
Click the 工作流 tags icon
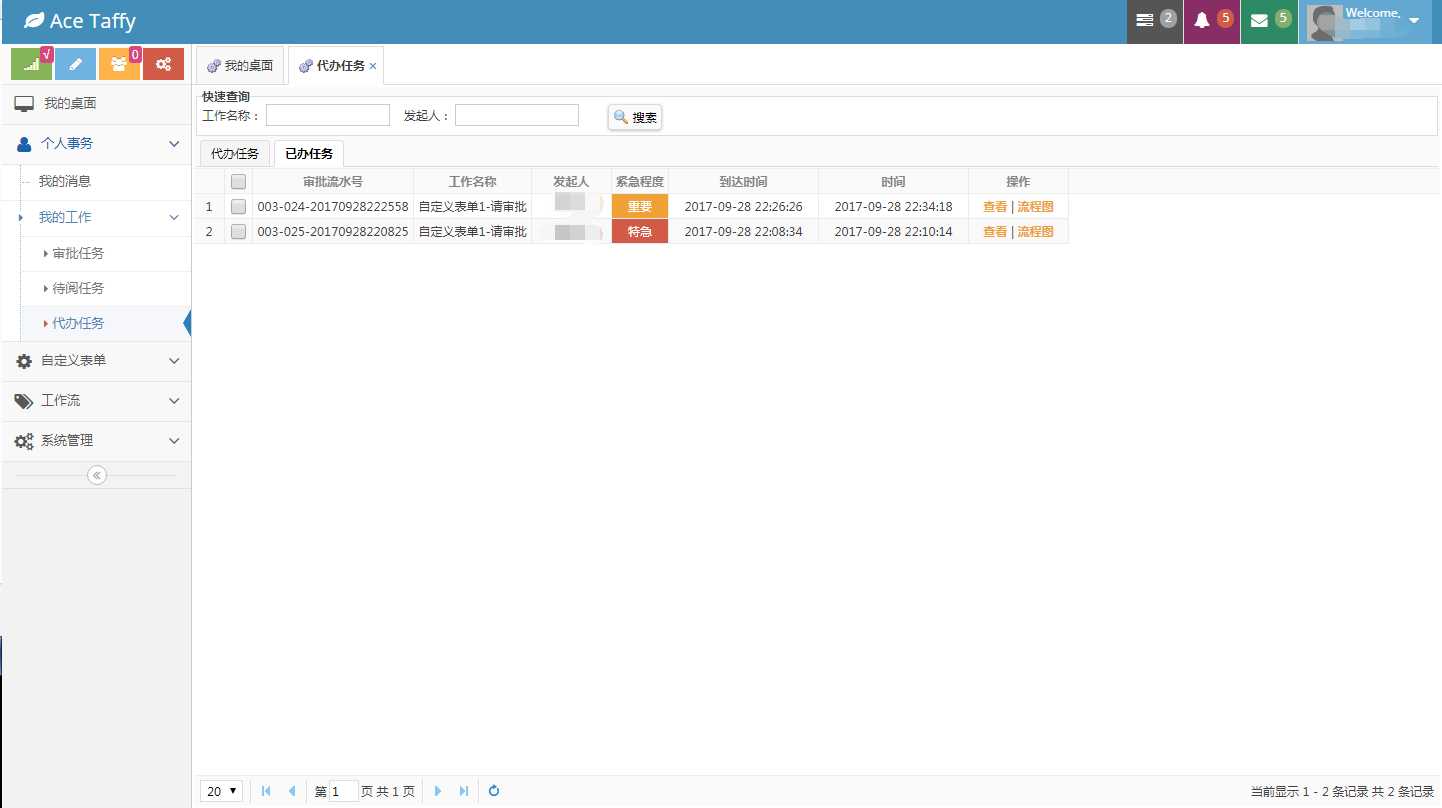coord(24,401)
